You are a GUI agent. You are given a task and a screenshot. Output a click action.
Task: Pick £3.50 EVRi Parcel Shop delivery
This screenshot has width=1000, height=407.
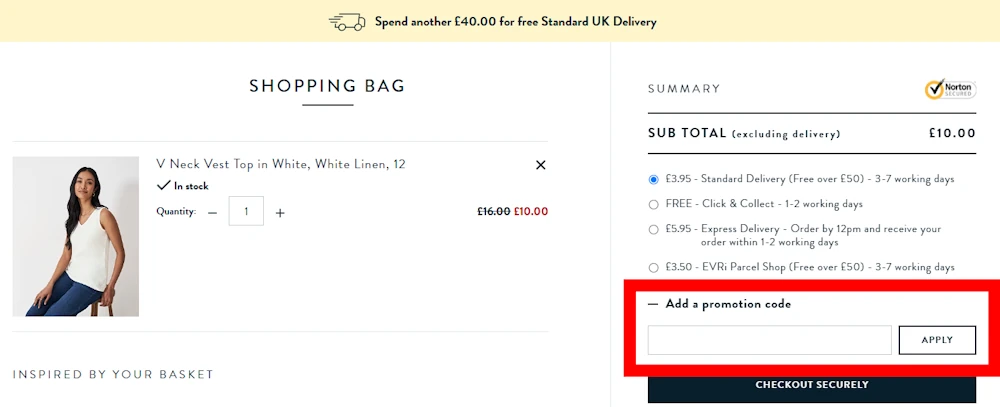click(x=654, y=267)
